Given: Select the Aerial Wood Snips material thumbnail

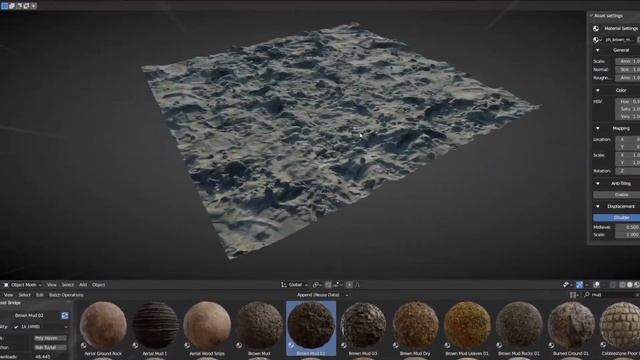Looking at the screenshot, I should [207, 325].
